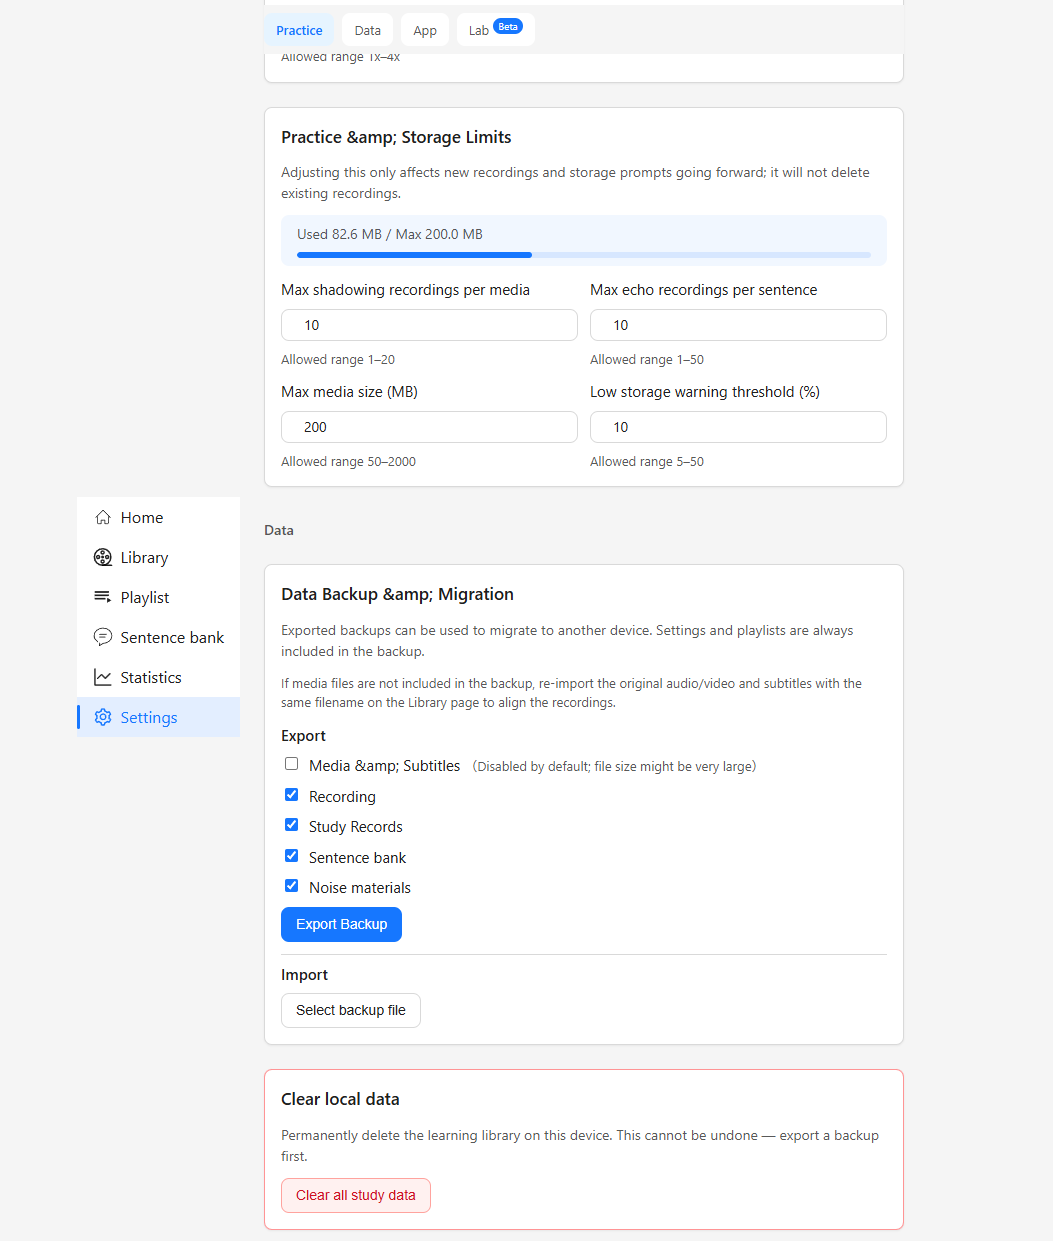Image resolution: width=1053 pixels, height=1241 pixels.
Task: Switch to the Lab tab
Action: tap(495, 30)
